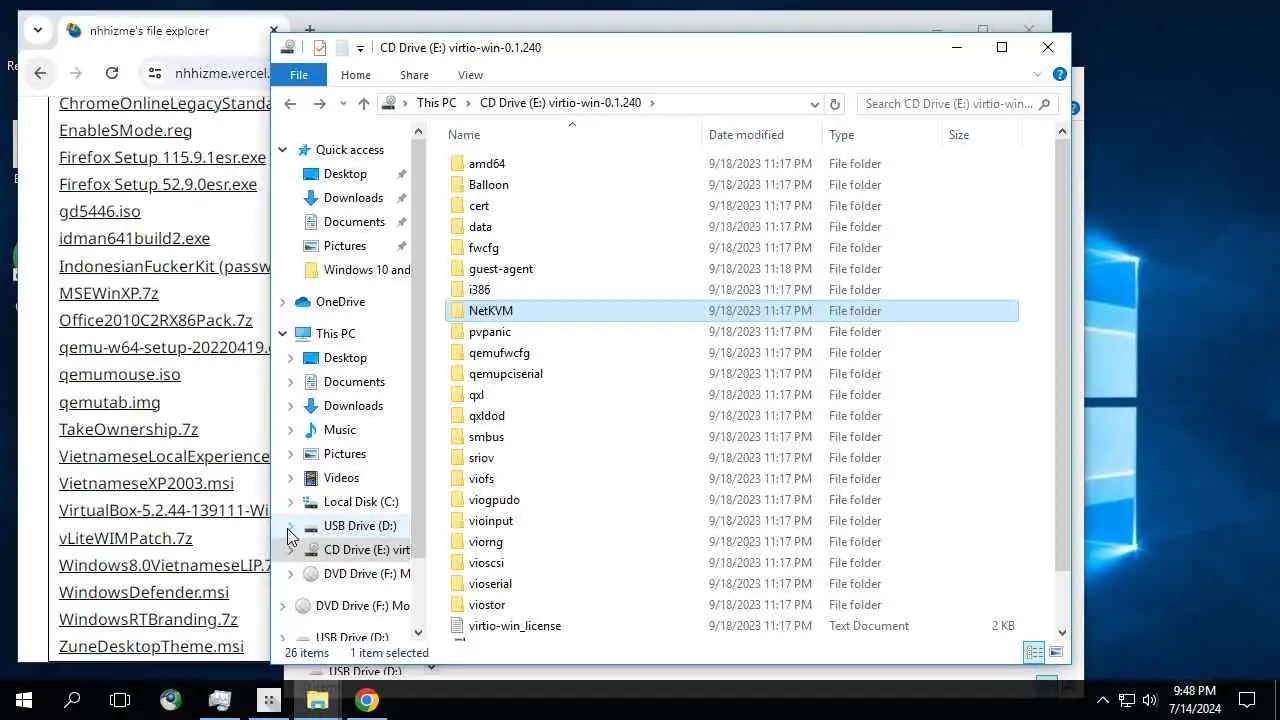Open the Customize Quick Access Toolbar dropdown
This screenshot has width=1280, height=720.
point(360,48)
